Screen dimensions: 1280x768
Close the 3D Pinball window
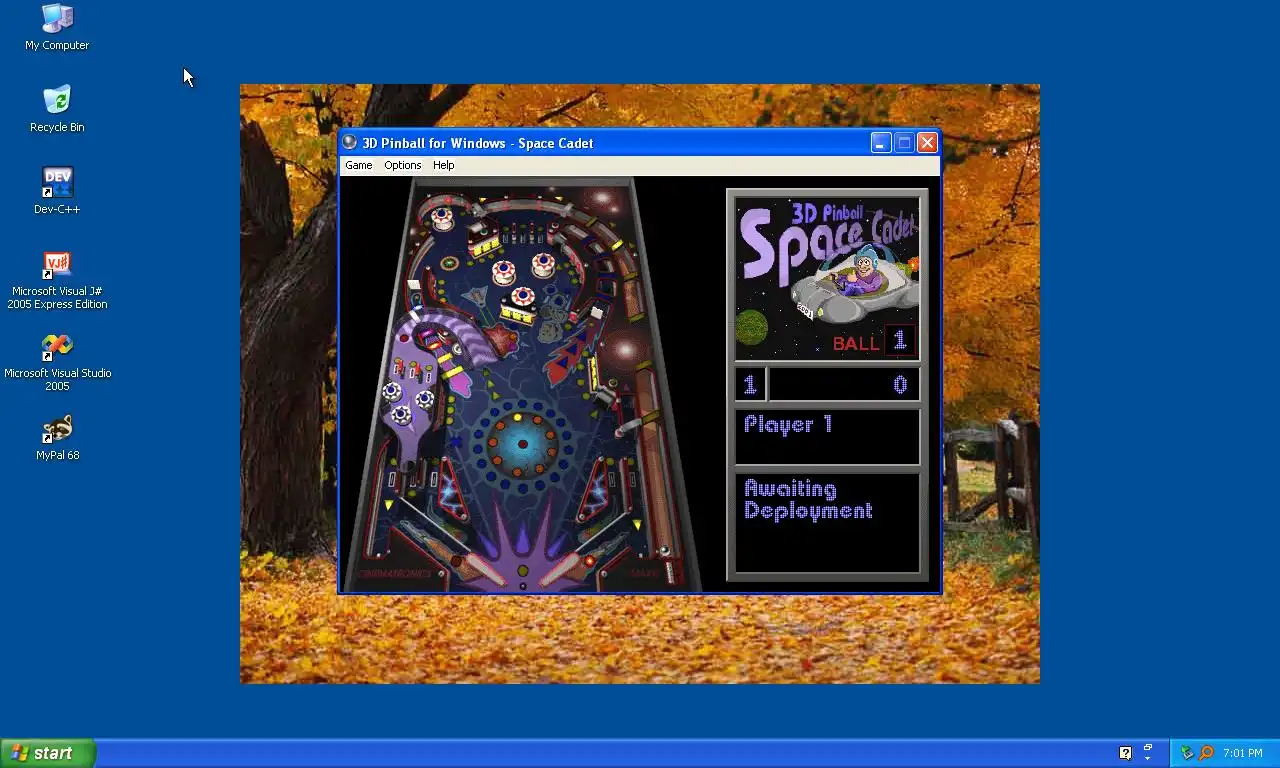pyautogui.click(x=927, y=143)
